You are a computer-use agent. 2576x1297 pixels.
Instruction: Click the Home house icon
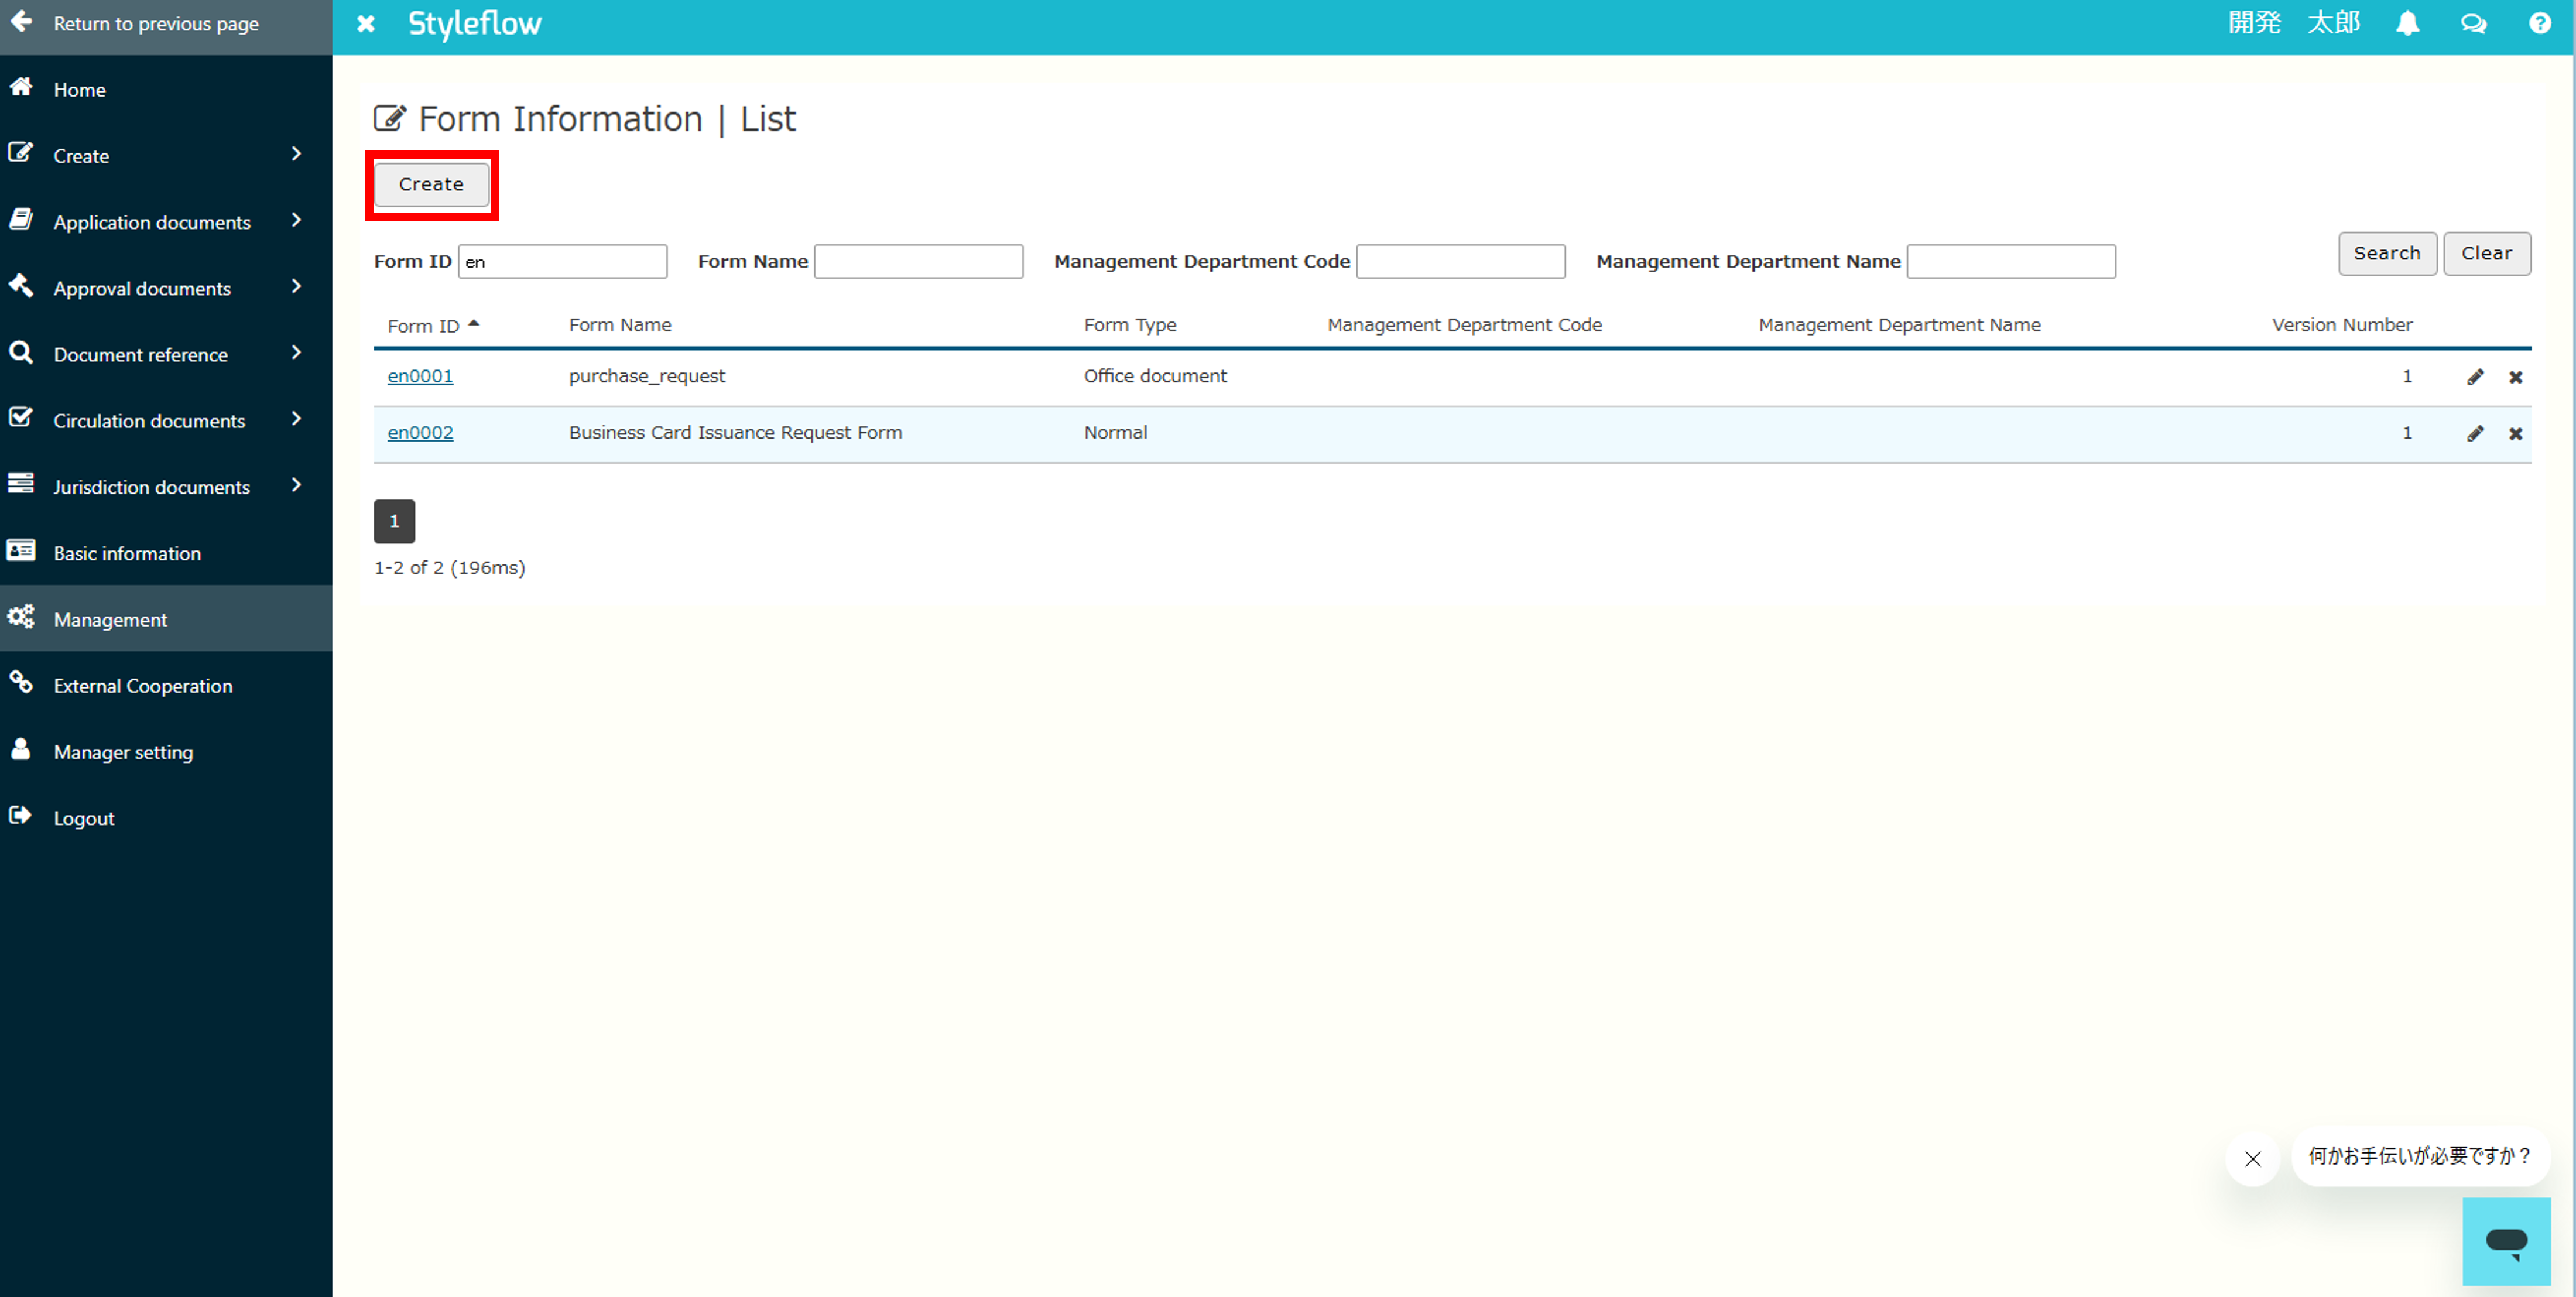(x=21, y=87)
